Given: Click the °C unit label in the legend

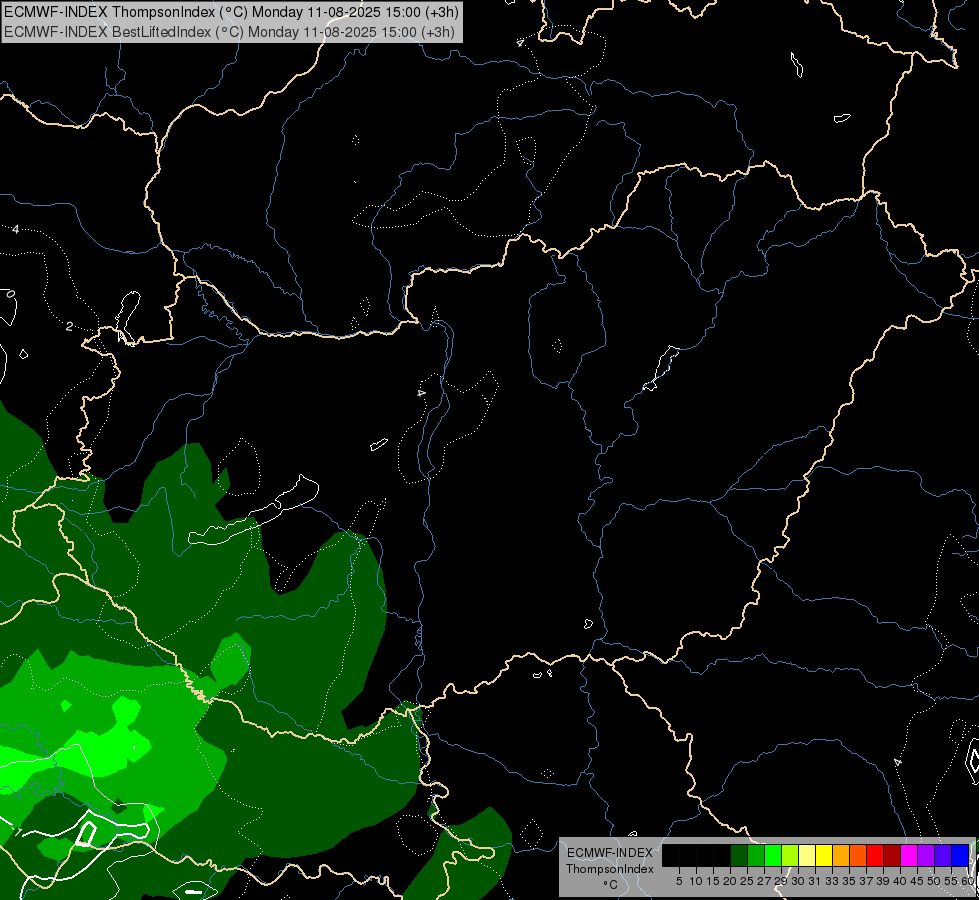Looking at the screenshot, I should [610, 884].
